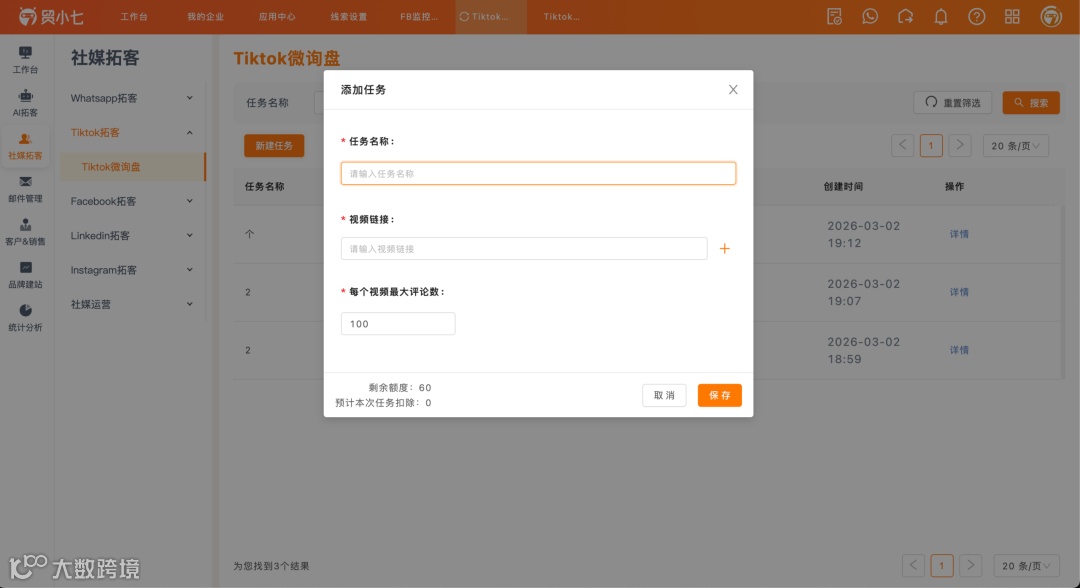Open 我的企业 top navigation tab
The image size is (1080, 588).
click(205, 17)
